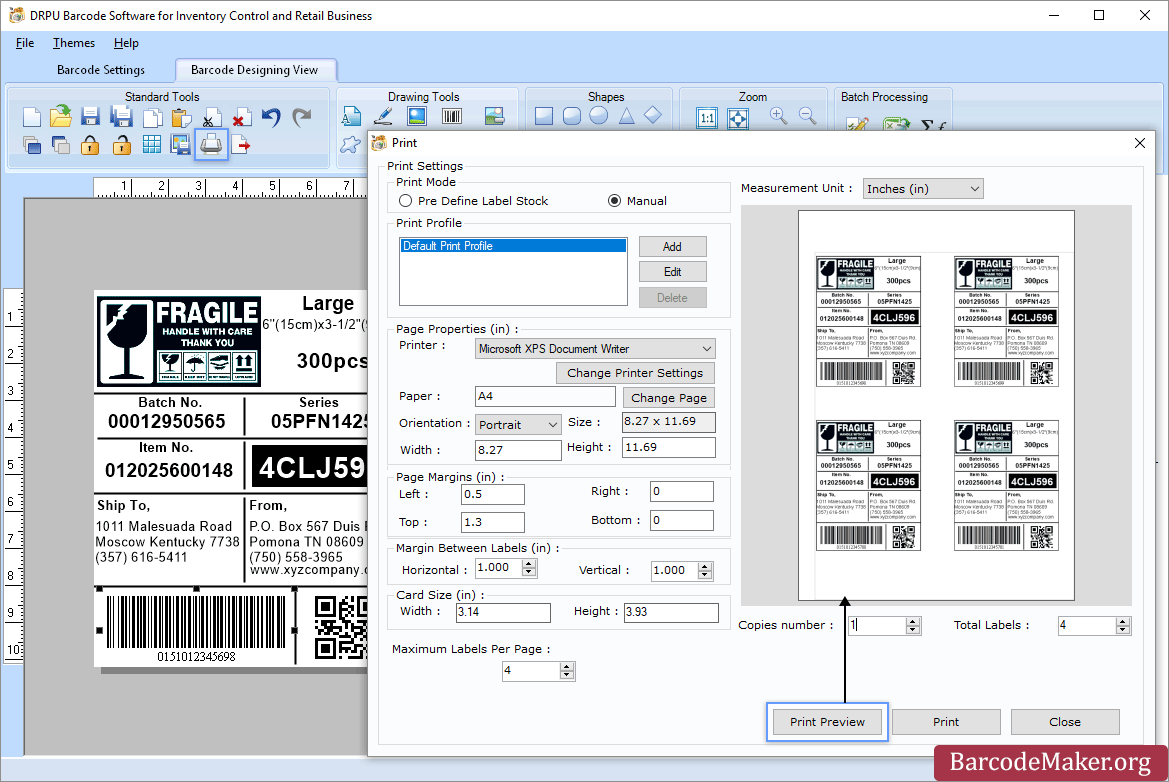
Task: Toggle the grid display tool
Action: (x=151, y=145)
